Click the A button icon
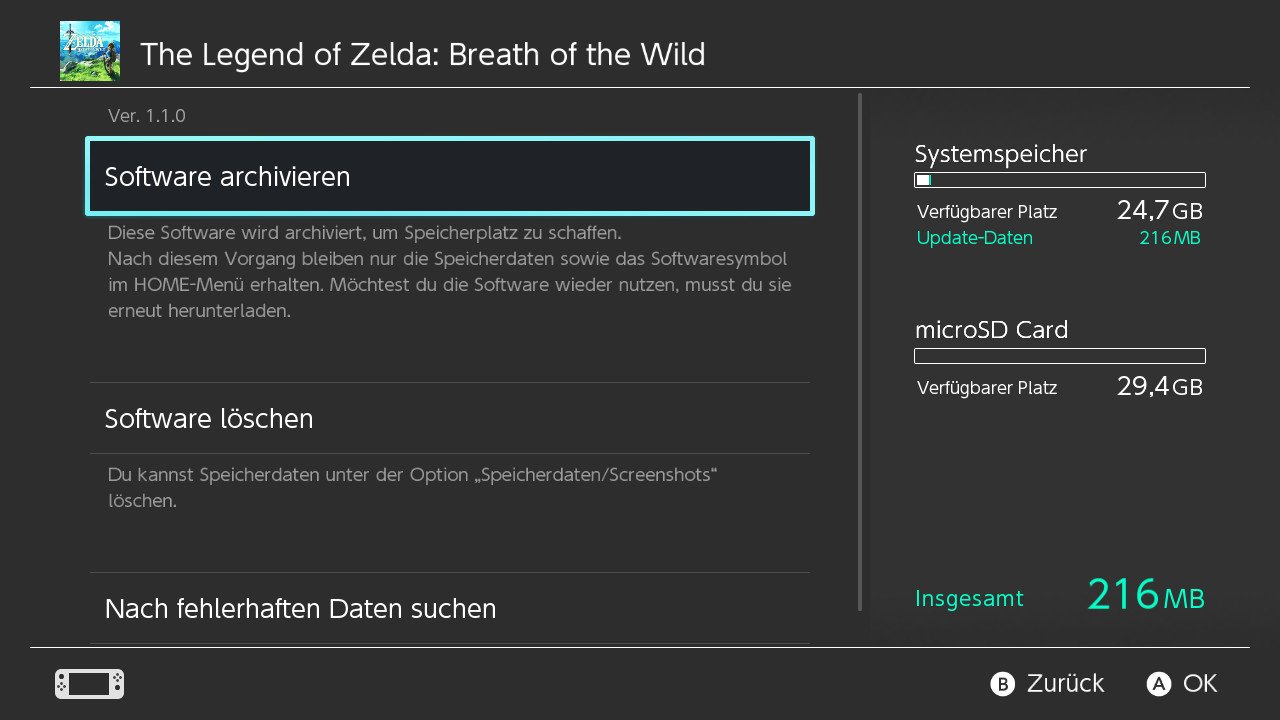Image resolution: width=1280 pixels, height=720 pixels. click(x=1158, y=684)
